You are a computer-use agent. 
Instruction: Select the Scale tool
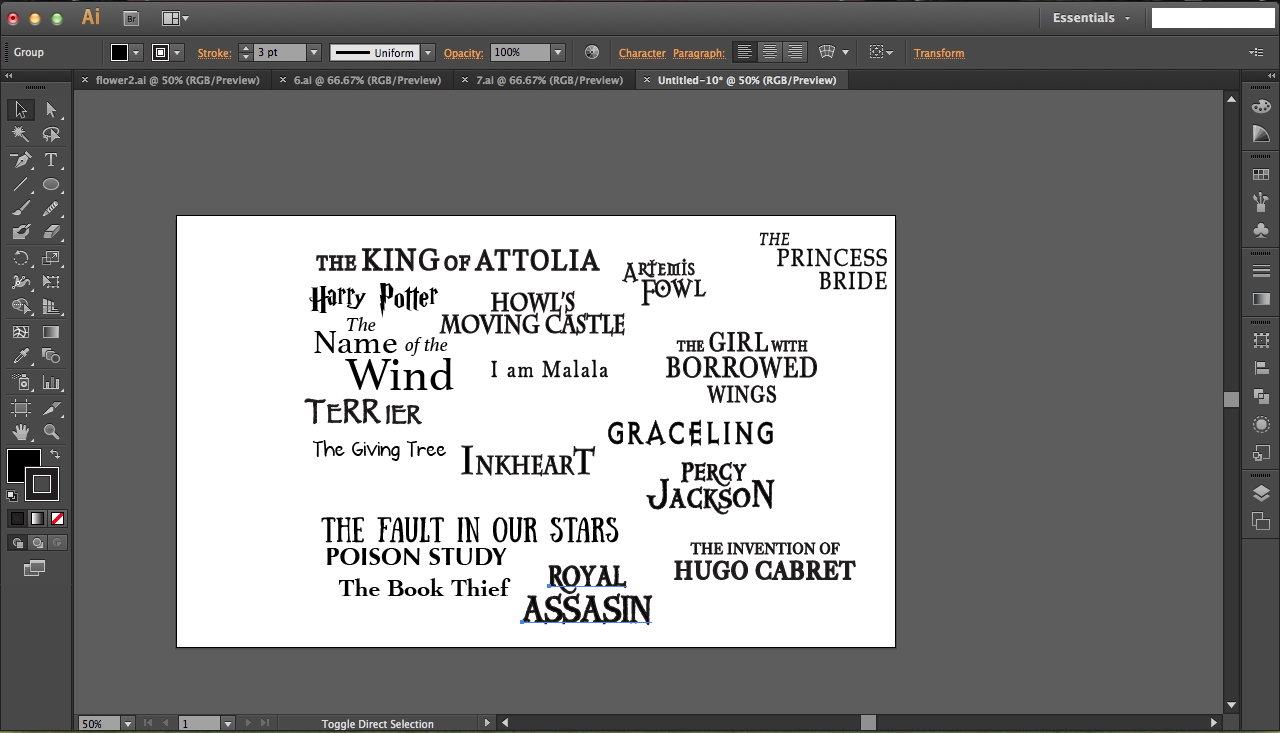point(51,258)
